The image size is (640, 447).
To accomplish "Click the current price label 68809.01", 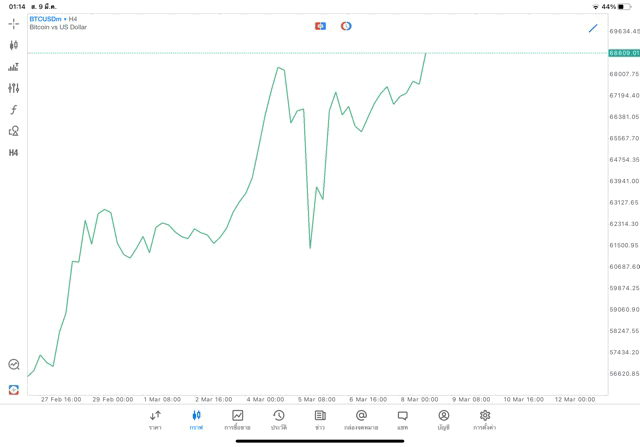I will pyautogui.click(x=623, y=53).
